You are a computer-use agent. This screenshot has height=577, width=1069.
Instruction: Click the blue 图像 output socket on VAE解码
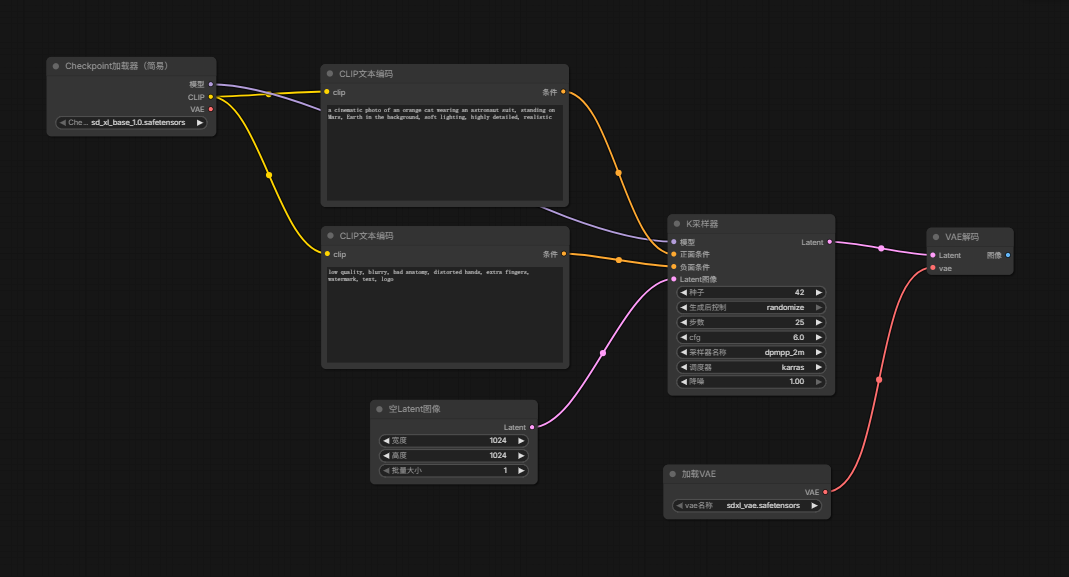point(1008,255)
